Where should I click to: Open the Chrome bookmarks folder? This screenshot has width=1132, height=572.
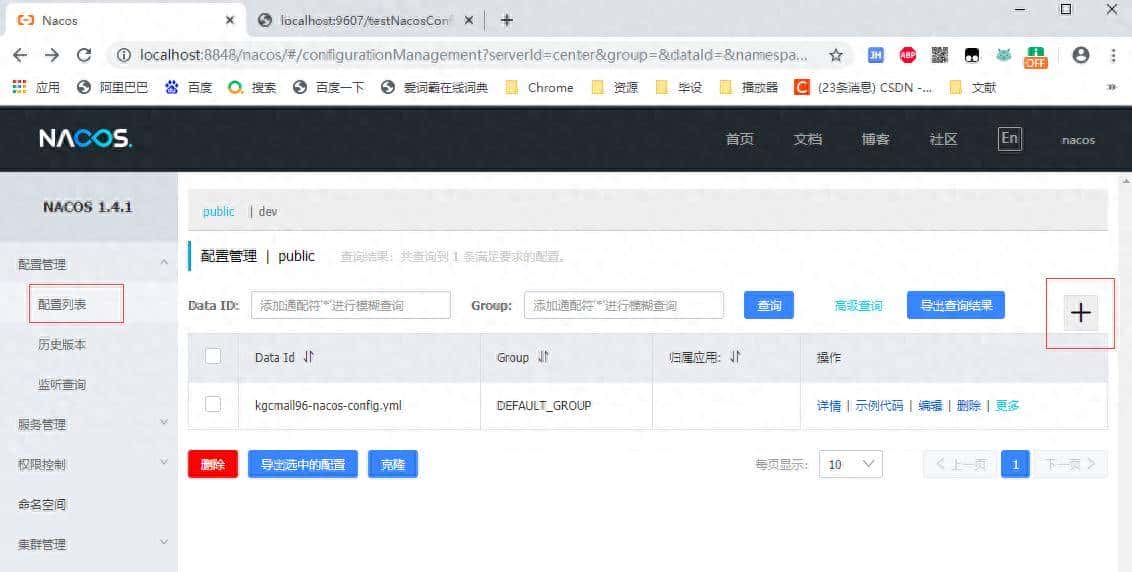click(x=539, y=87)
